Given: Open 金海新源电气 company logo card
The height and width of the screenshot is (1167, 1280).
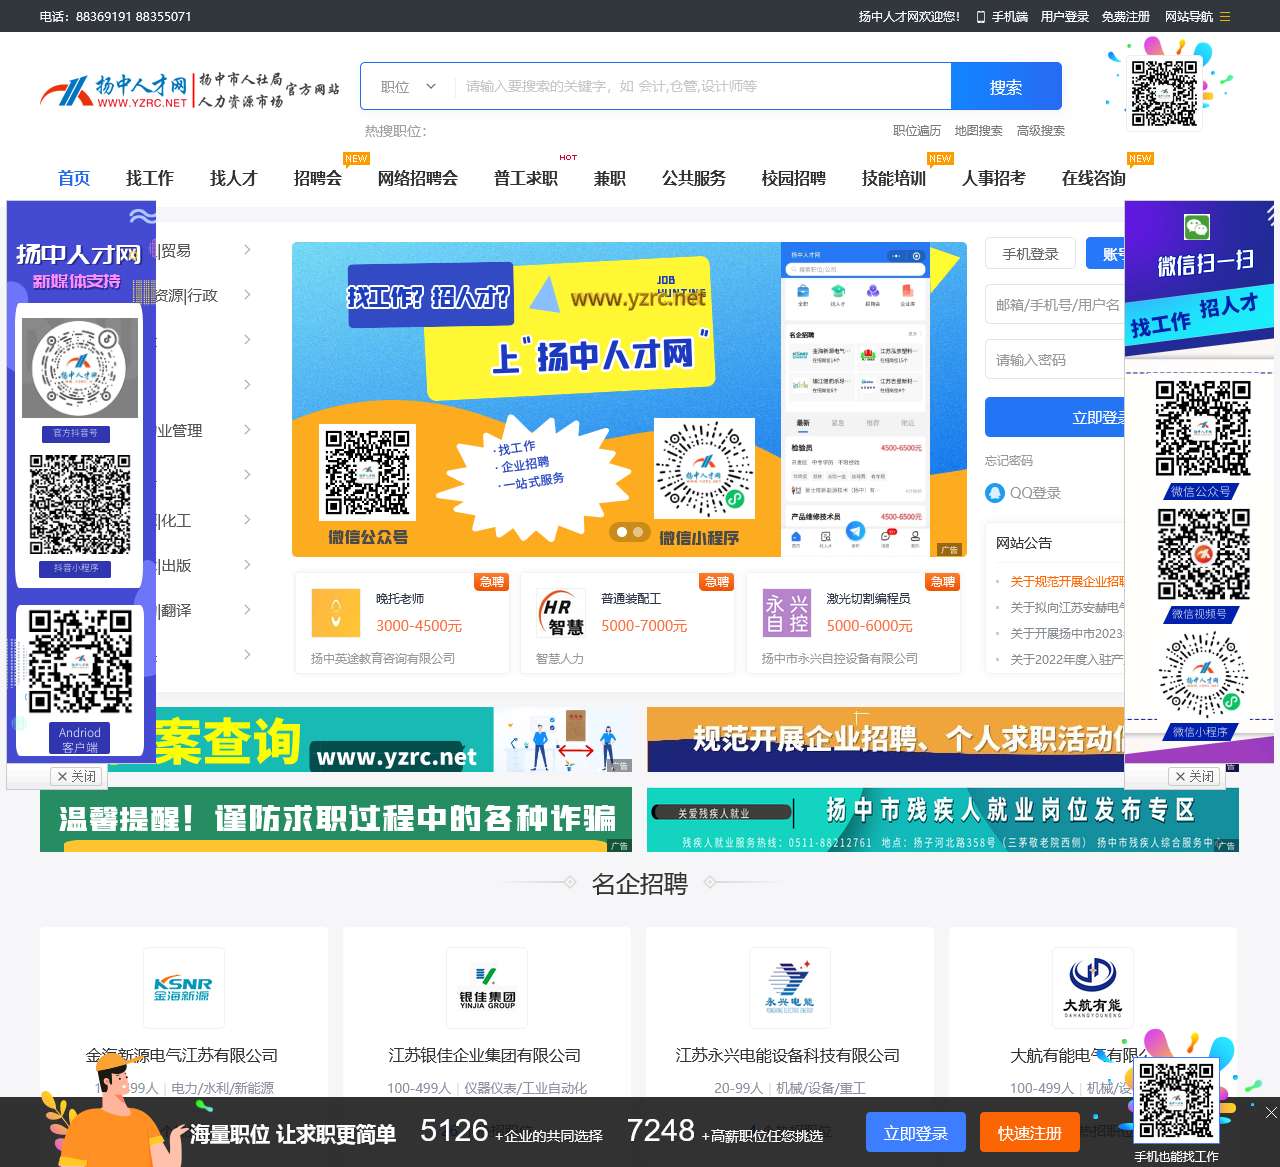Looking at the screenshot, I should click(183, 988).
